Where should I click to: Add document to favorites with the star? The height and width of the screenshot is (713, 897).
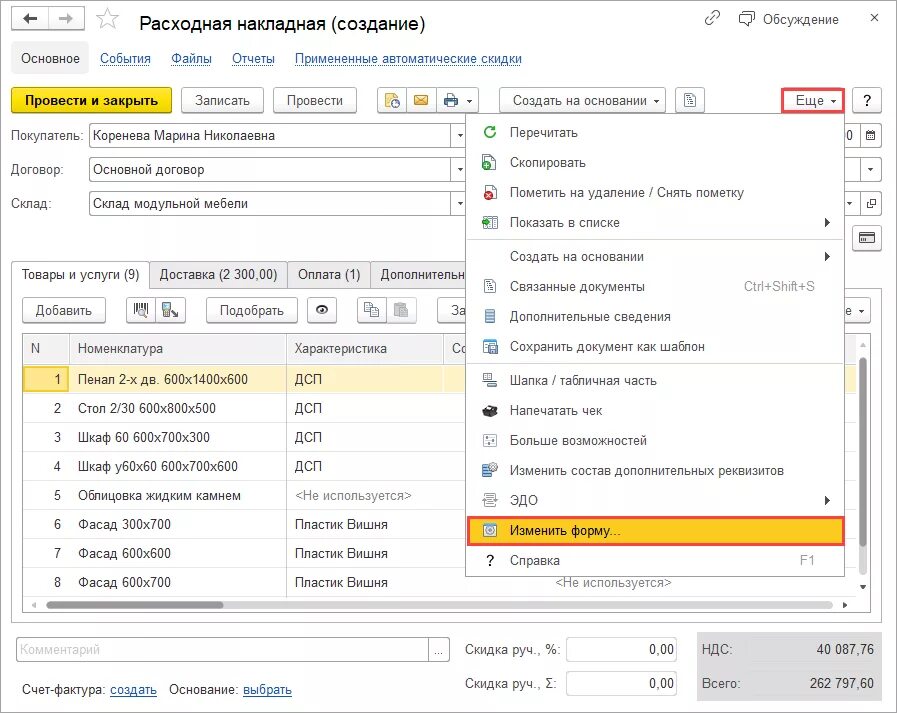click(x=108, y=19)
